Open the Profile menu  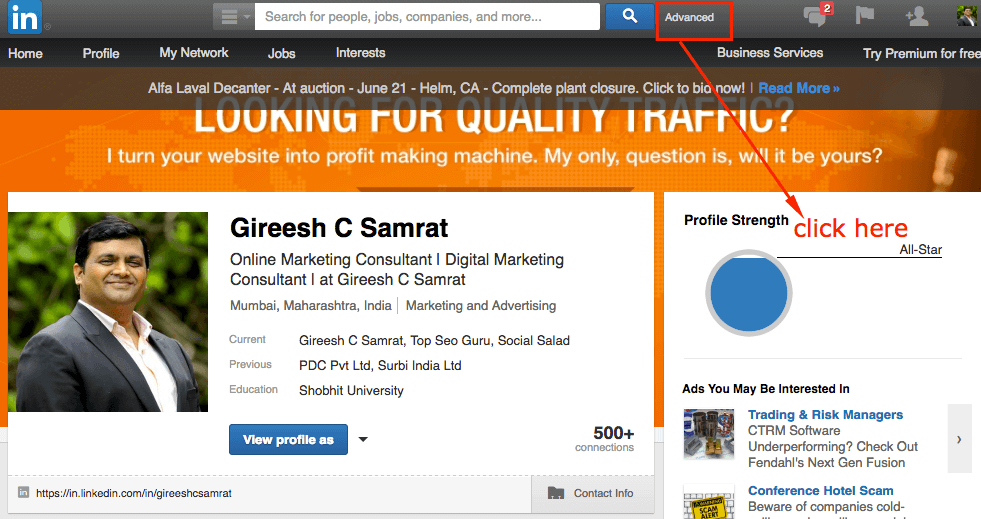(x=101, y=54)
